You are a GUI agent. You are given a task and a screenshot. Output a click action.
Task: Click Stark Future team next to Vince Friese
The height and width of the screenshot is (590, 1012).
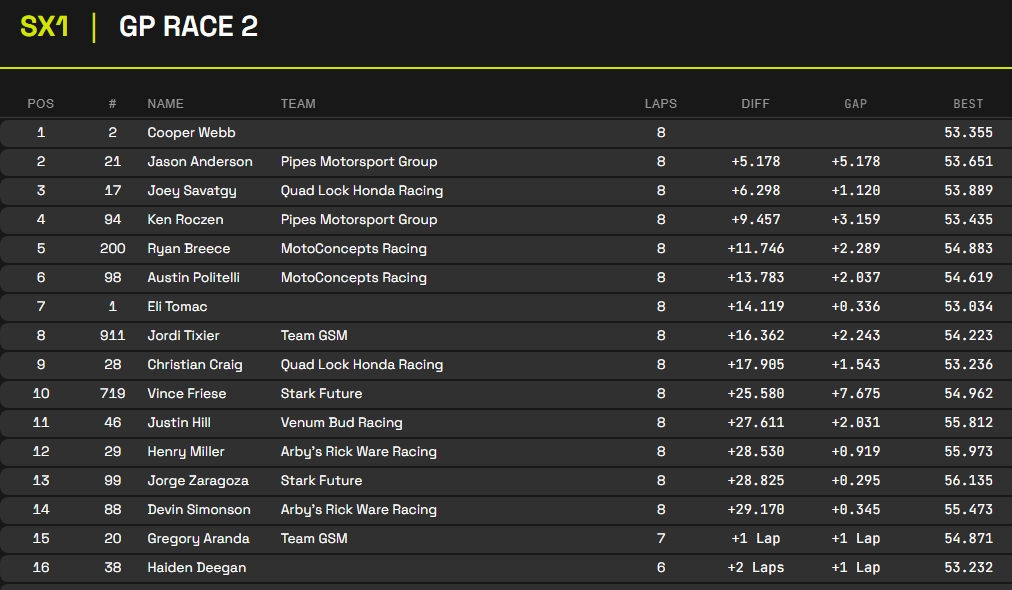321,393
